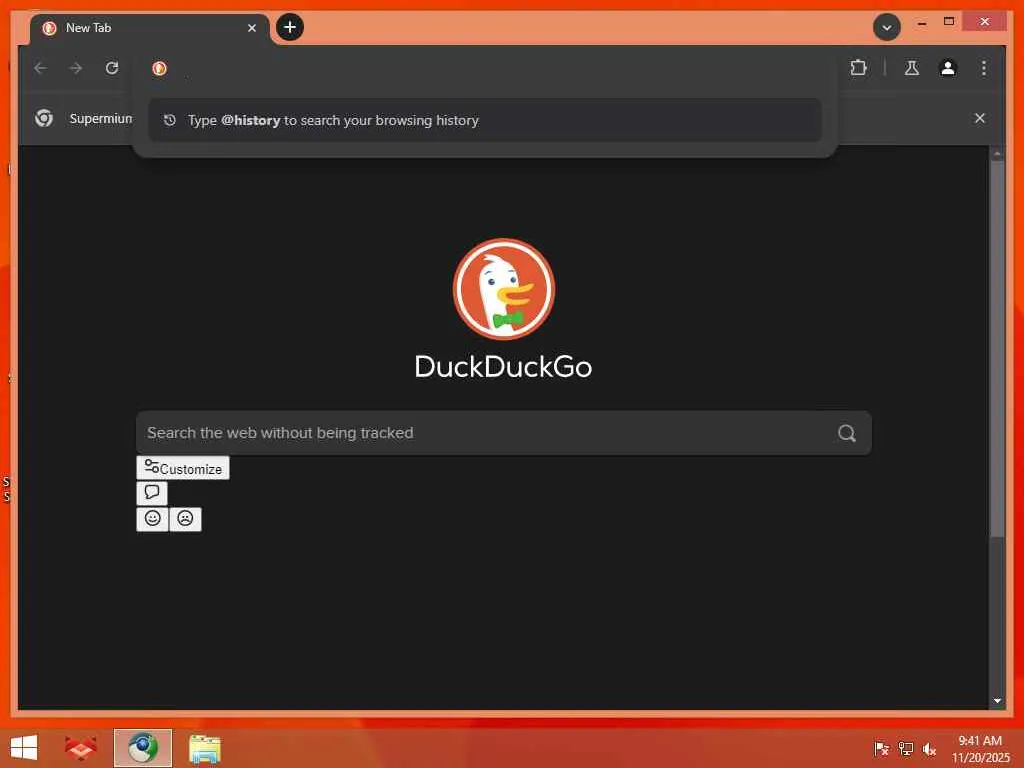
Task: Minimize the browser window
Action: pos(921,22)
